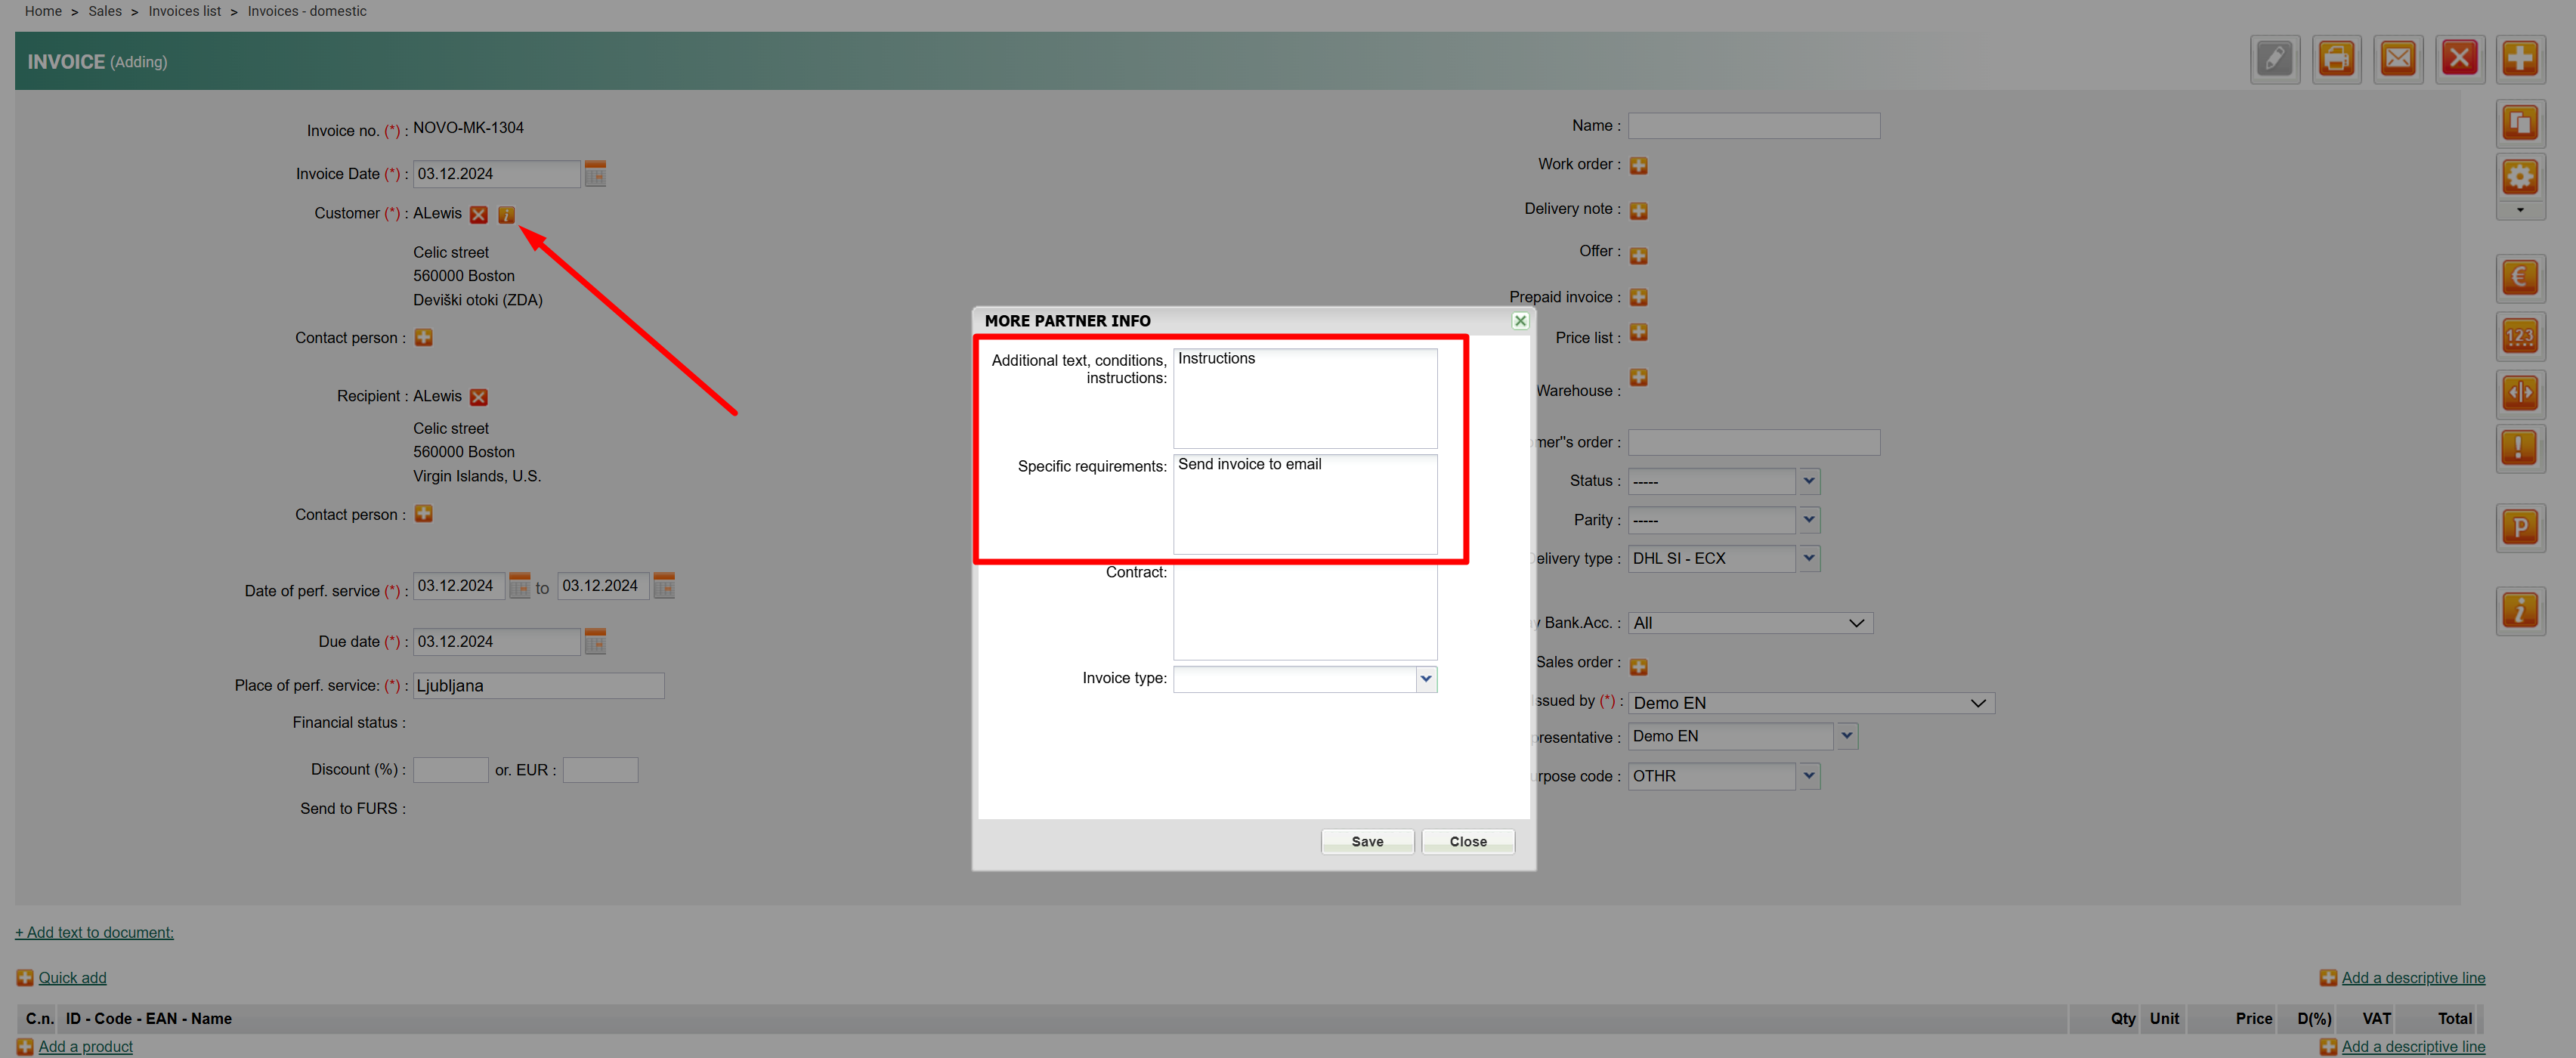Click the pencil edit icon in header
The height and width of the screenshot is (1058, 2576).
tap(2274, 59)
